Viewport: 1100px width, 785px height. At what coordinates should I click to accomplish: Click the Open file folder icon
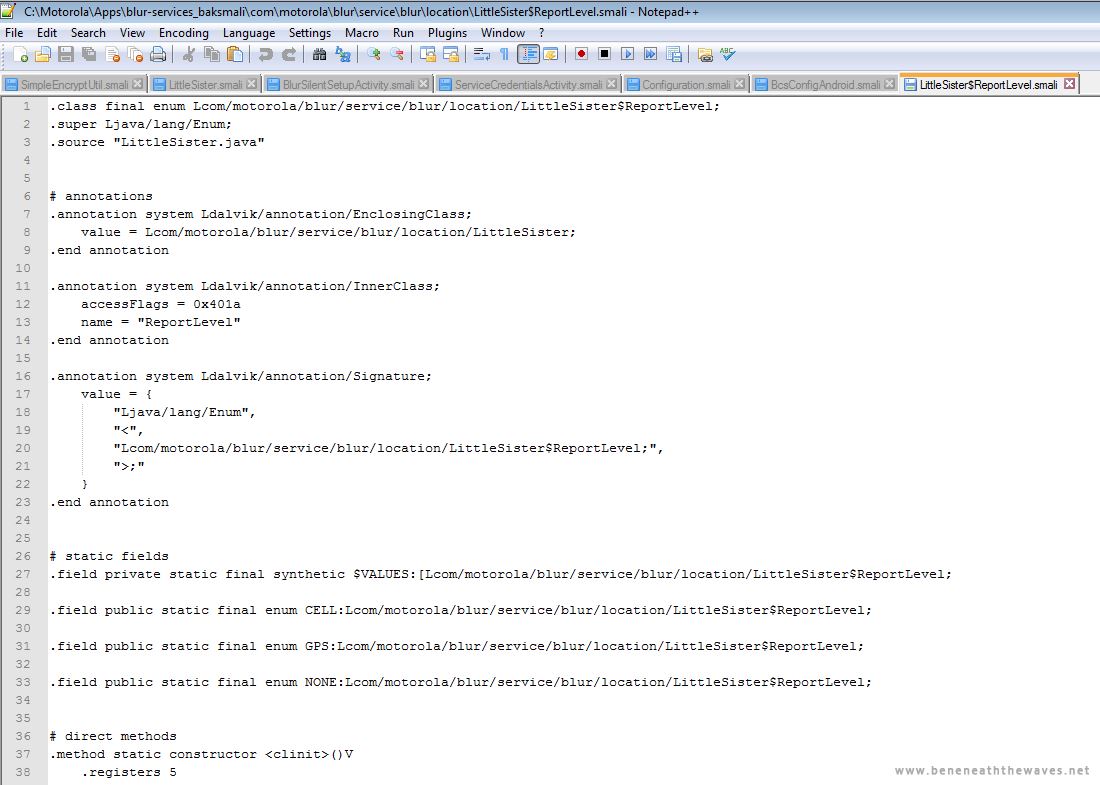point(43,55)
